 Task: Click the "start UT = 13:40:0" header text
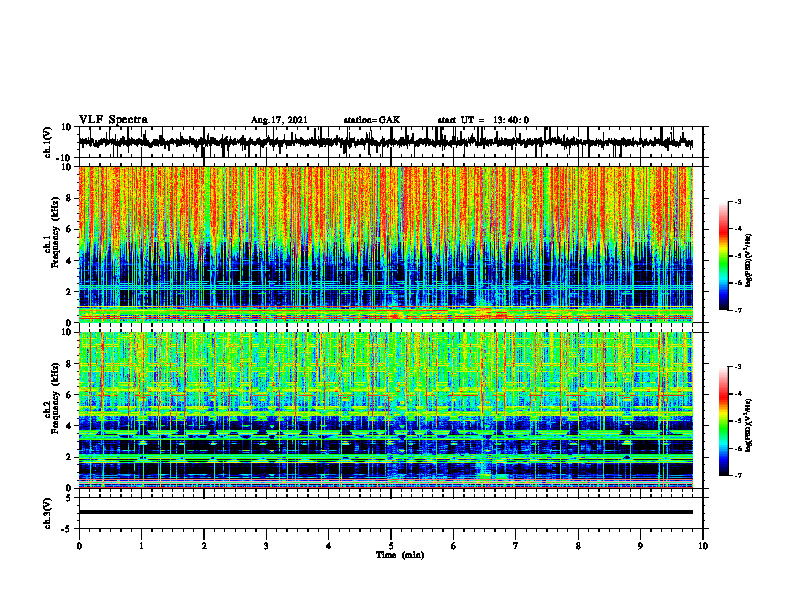[x=483, y=120]
